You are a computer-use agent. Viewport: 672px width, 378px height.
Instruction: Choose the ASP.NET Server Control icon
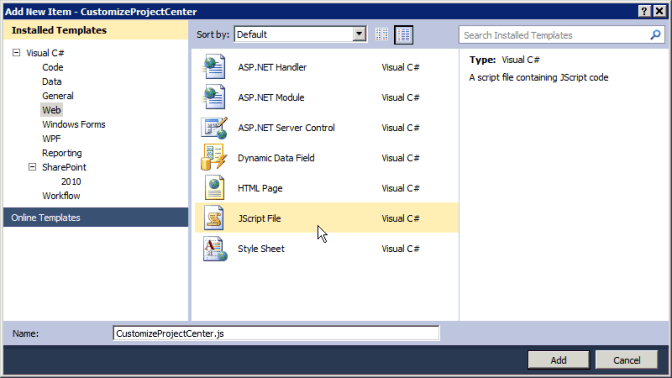tap(214, 128)
